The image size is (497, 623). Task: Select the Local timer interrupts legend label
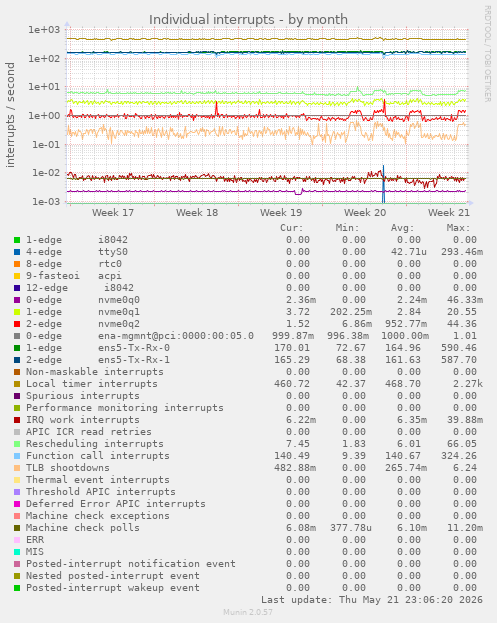(x=92, y=384)
